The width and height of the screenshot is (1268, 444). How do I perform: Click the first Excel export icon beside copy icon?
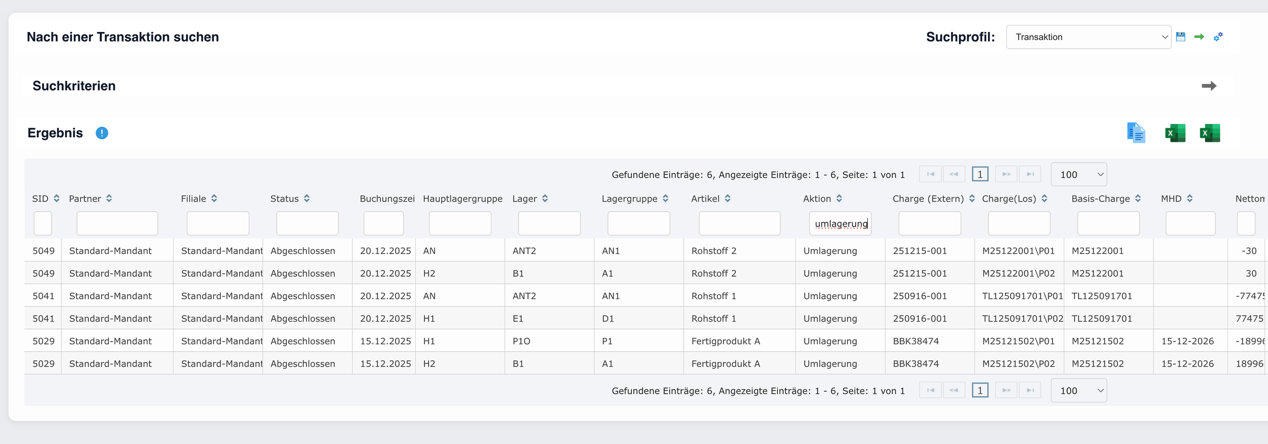pos(1175,133)
